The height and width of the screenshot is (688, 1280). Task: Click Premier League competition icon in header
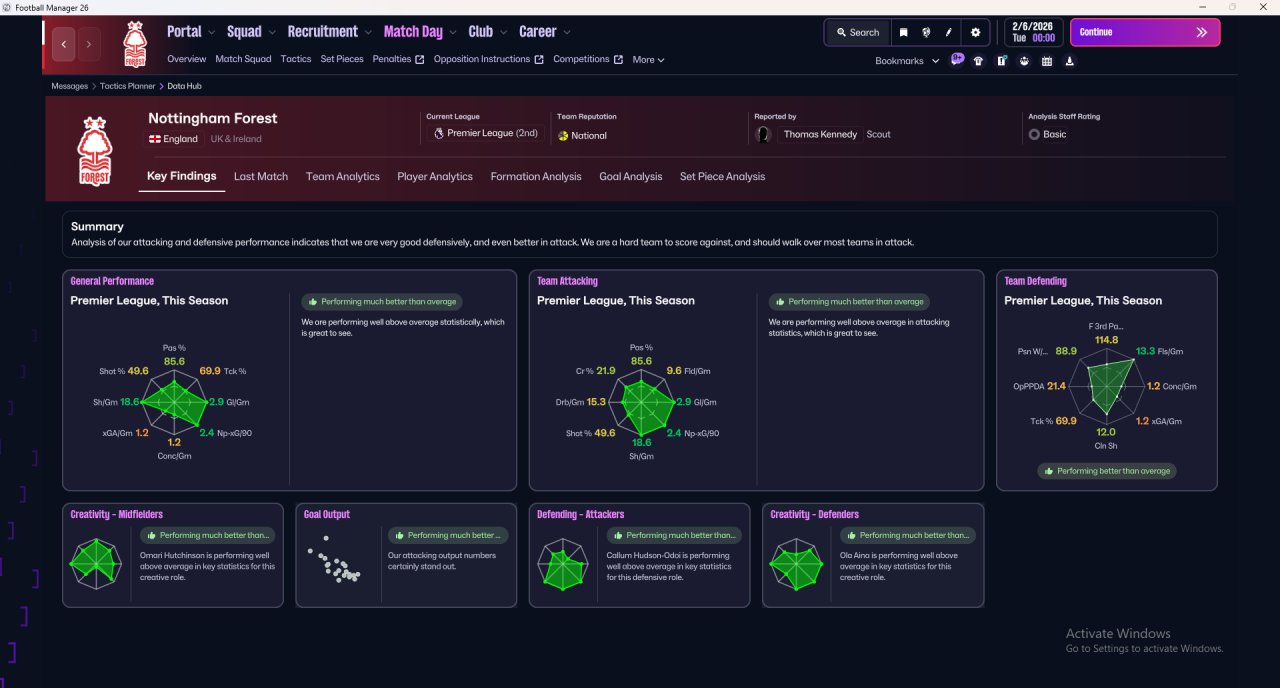coord(438,133)
